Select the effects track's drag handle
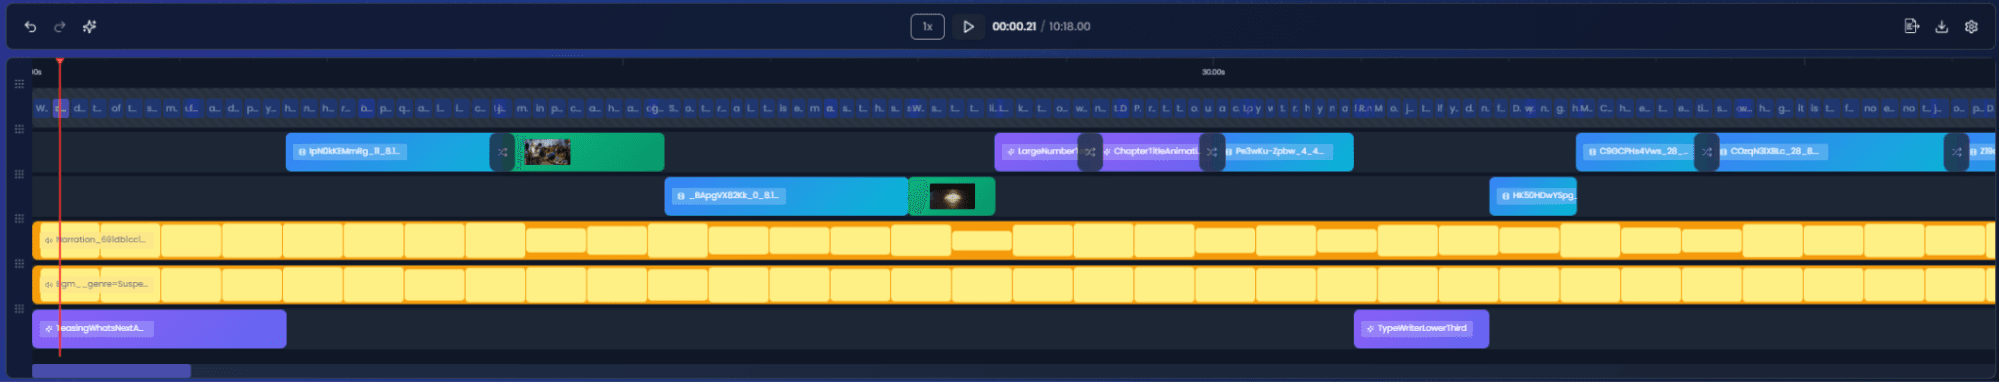The width and height of the screenshot is (1999, 382). (x=19, y=309)
